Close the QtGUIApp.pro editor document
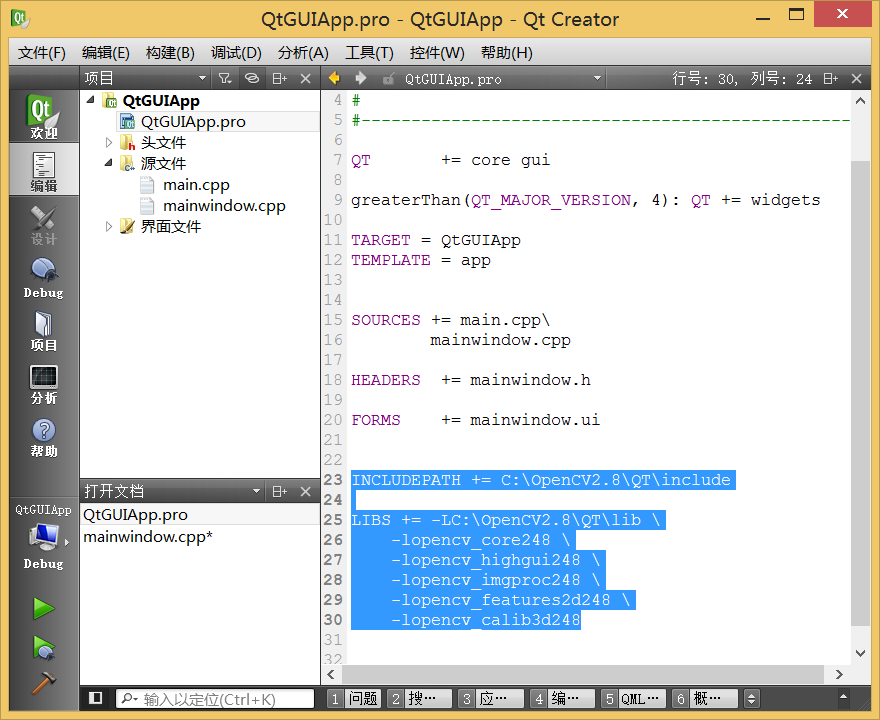 (x=856, y=79)
